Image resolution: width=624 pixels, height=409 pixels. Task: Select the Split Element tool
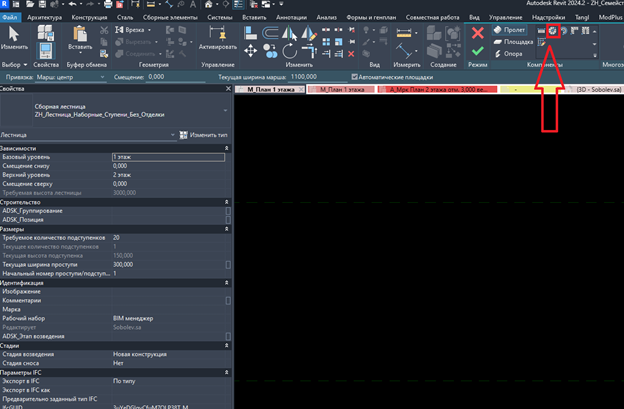pos(326,30)
